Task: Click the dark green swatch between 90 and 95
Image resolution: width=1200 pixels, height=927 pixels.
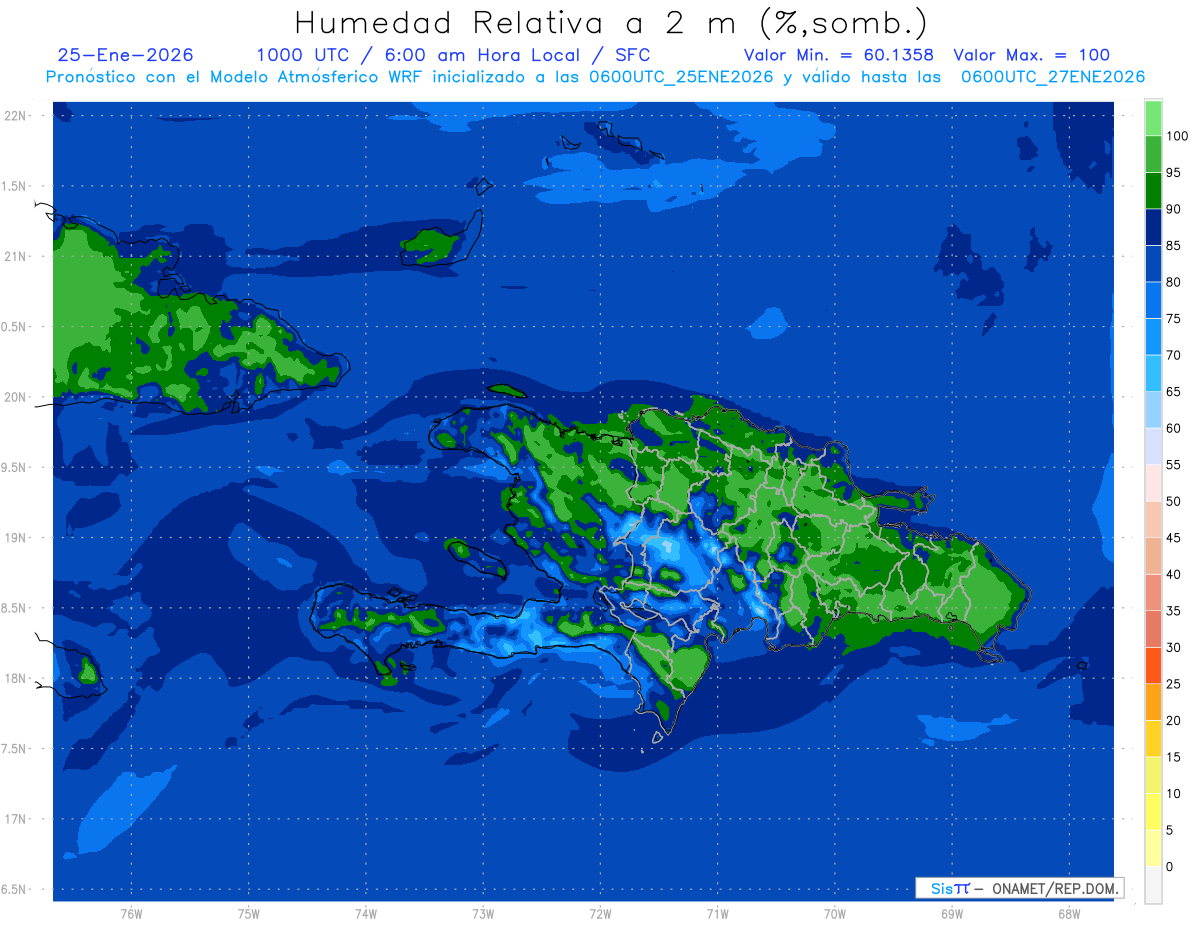Action: point(1153,191)
